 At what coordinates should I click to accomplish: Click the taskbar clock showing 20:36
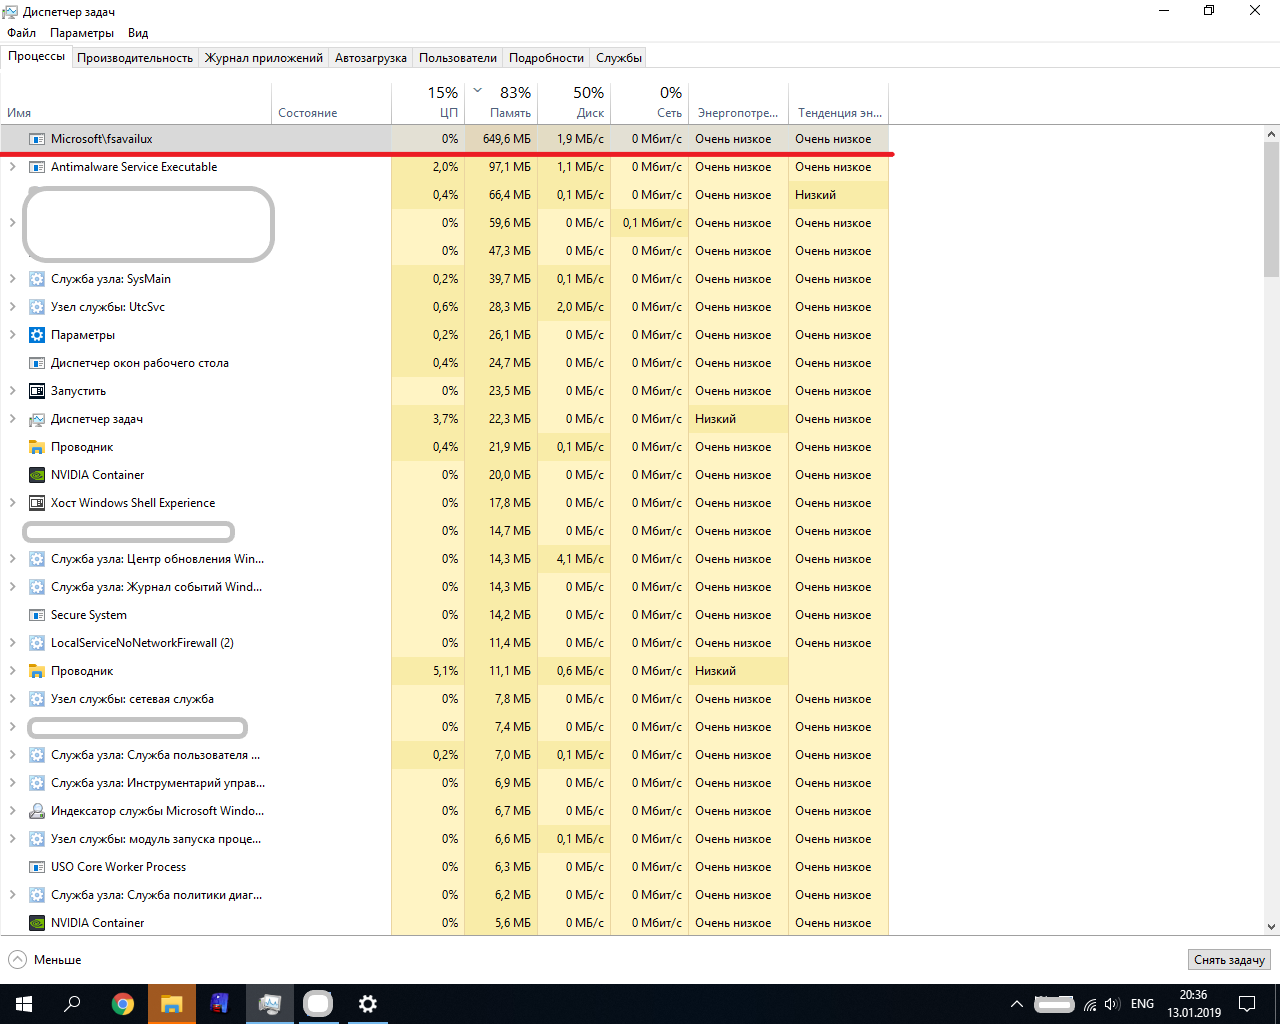1193,1004
